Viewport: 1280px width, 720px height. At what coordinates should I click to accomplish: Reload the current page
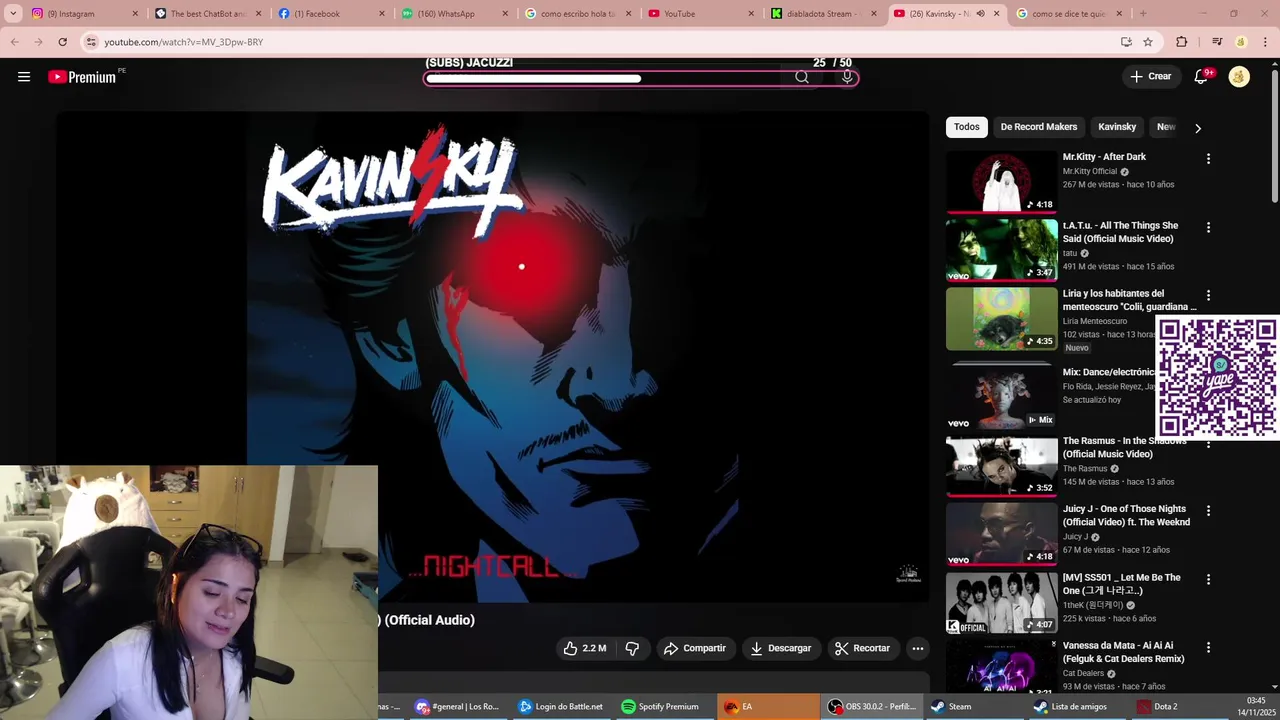(62, 42)
